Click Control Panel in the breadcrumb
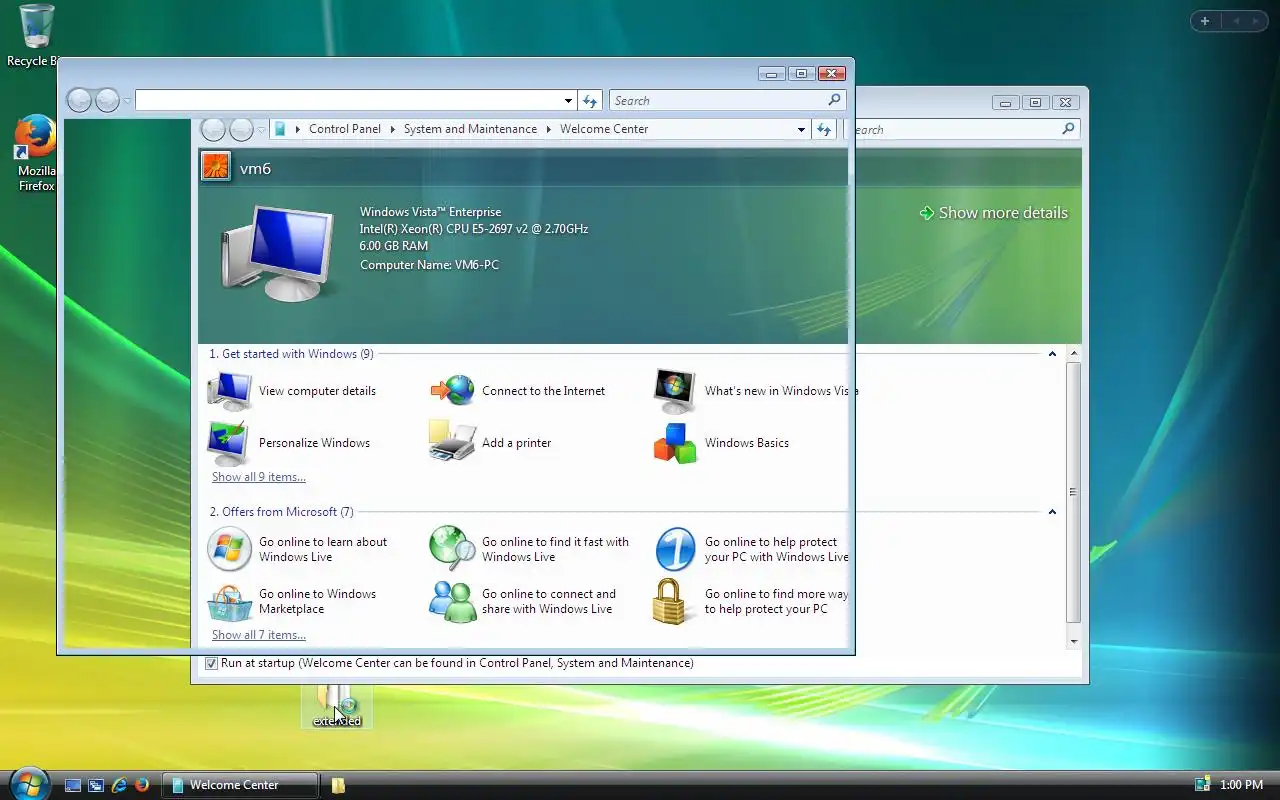The image size is (1280, 800). 345,129
